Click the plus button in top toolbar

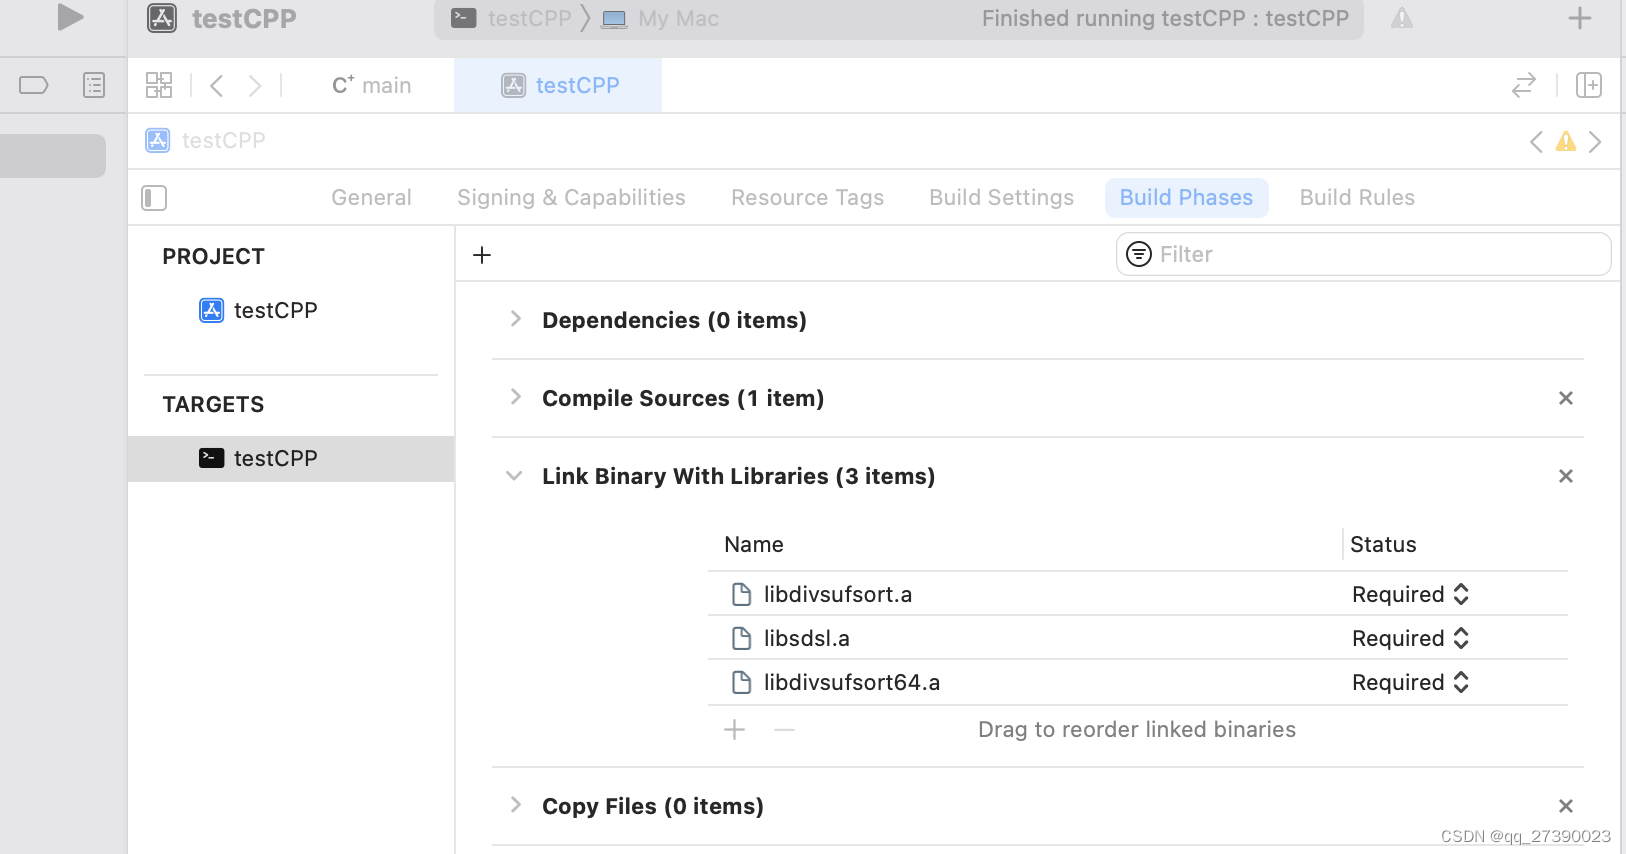click(x=1579, y=18)
